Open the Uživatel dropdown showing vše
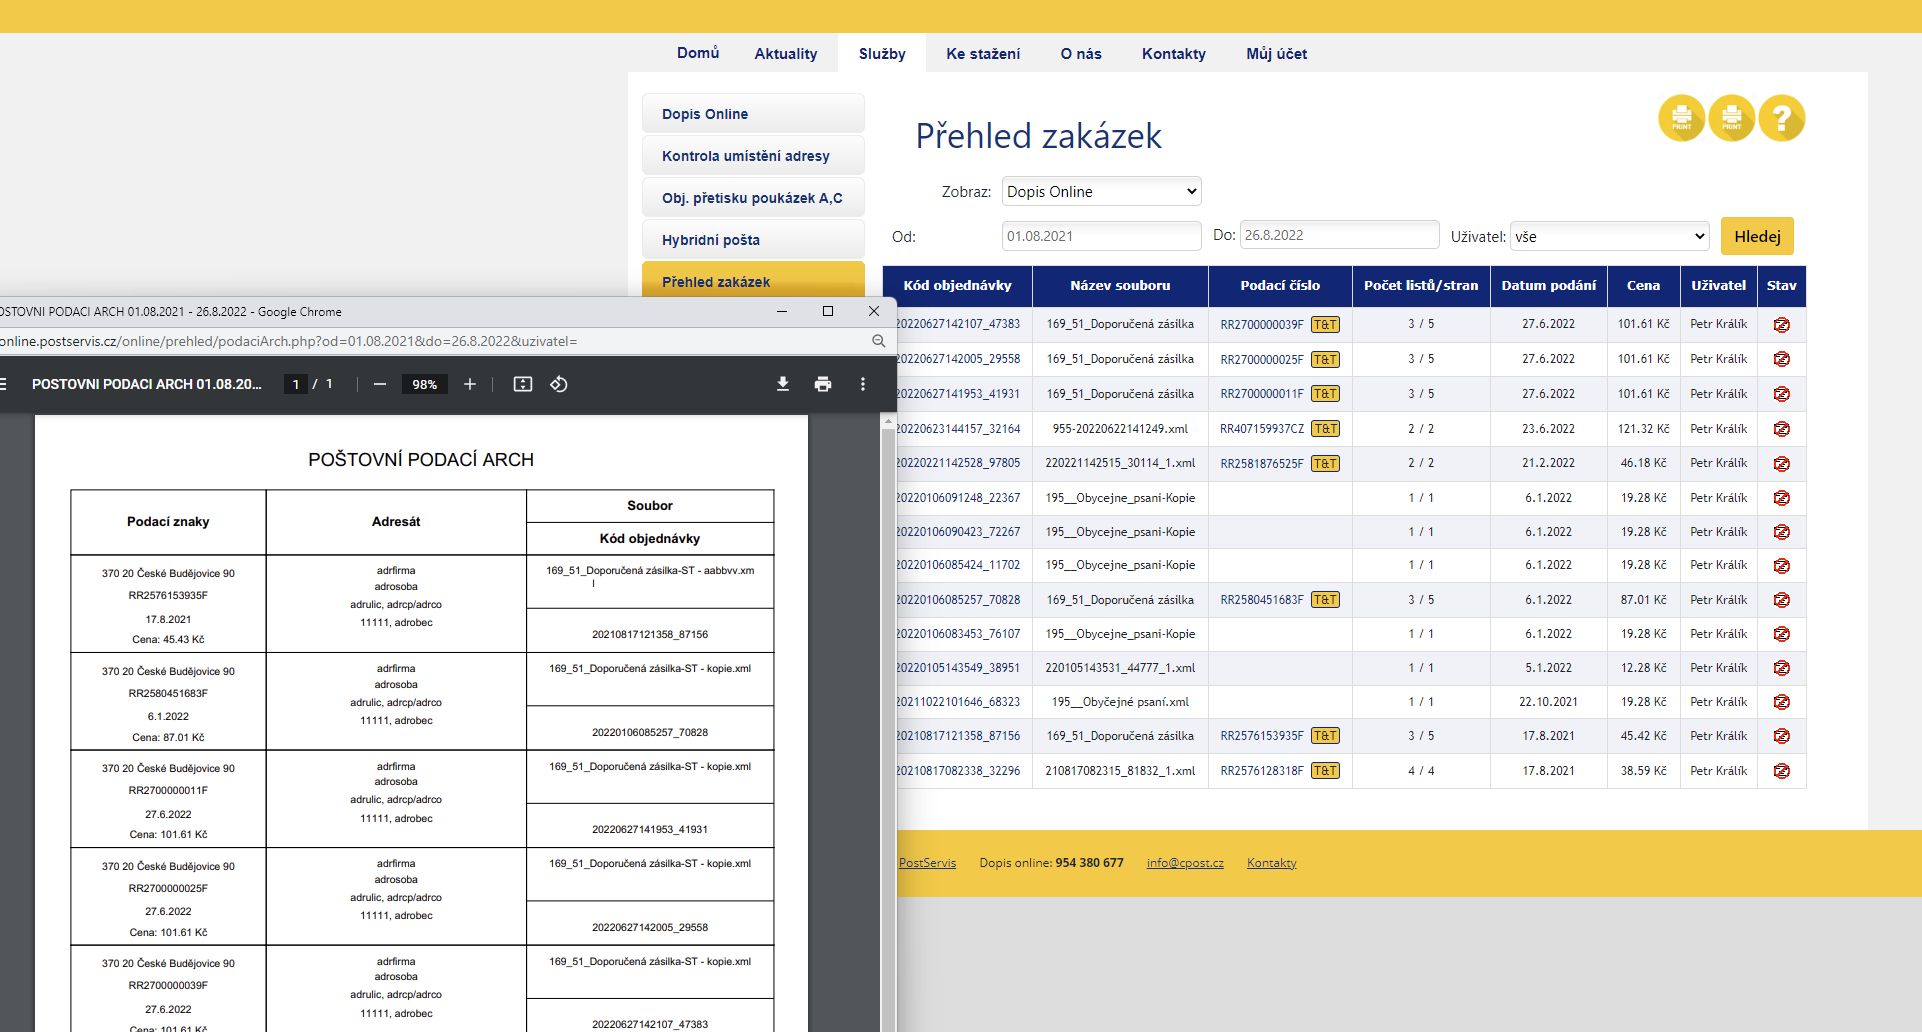The height and width of the screenshot is (1032, 1922). pos(1609,237)
